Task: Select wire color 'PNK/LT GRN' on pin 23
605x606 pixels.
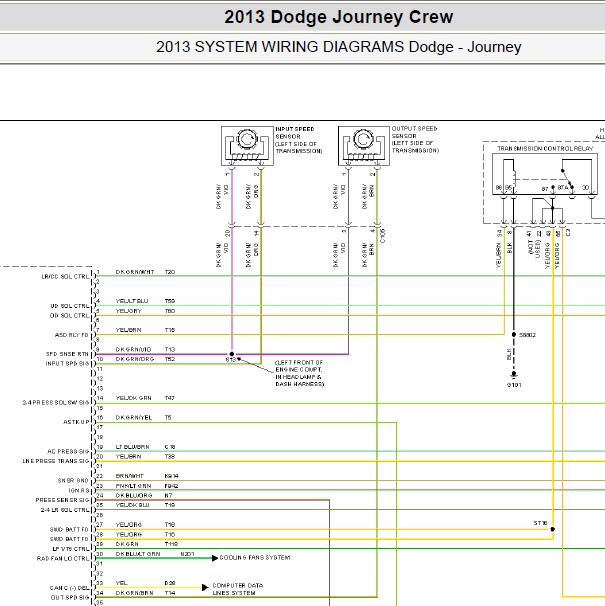Action: pyautogui.click(x=133, y=486)
